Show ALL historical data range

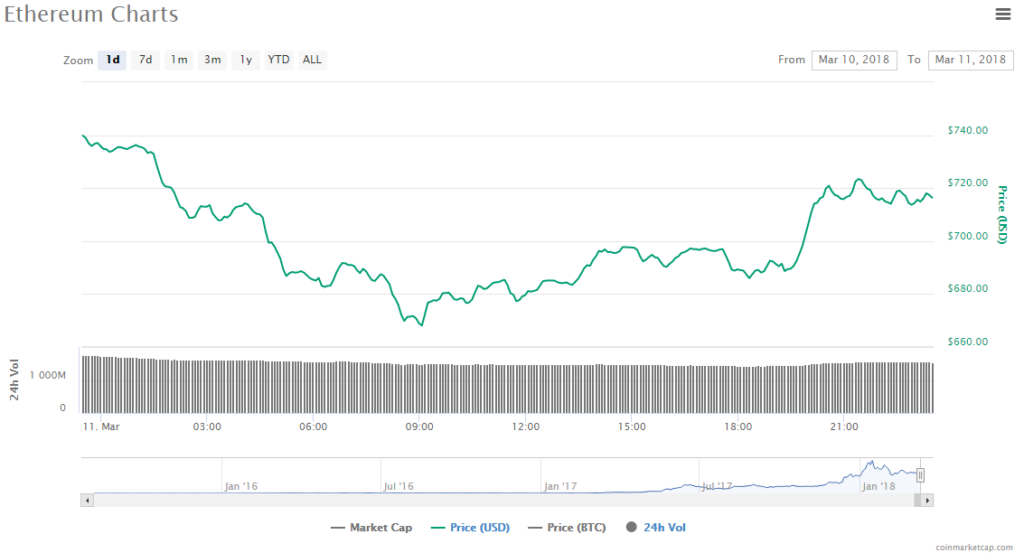coord(312,60)
